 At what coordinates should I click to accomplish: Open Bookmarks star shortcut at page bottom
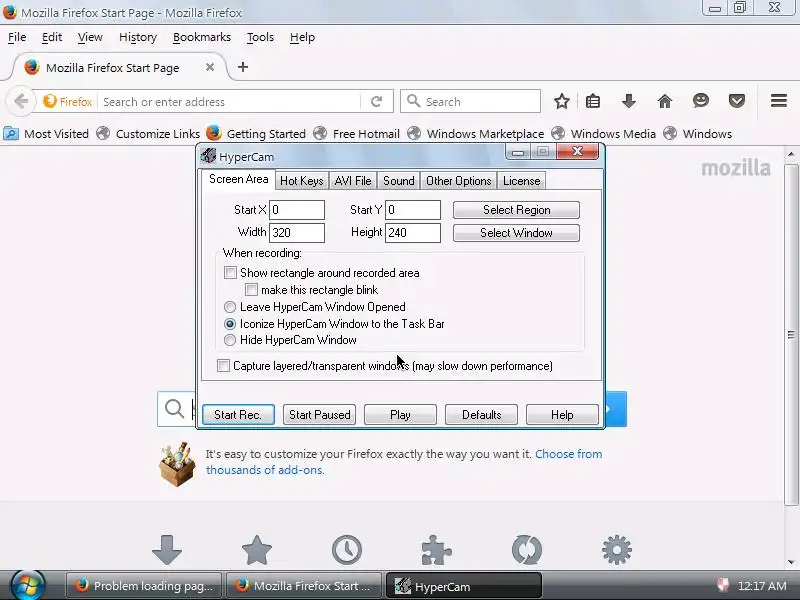click(257, 550)
